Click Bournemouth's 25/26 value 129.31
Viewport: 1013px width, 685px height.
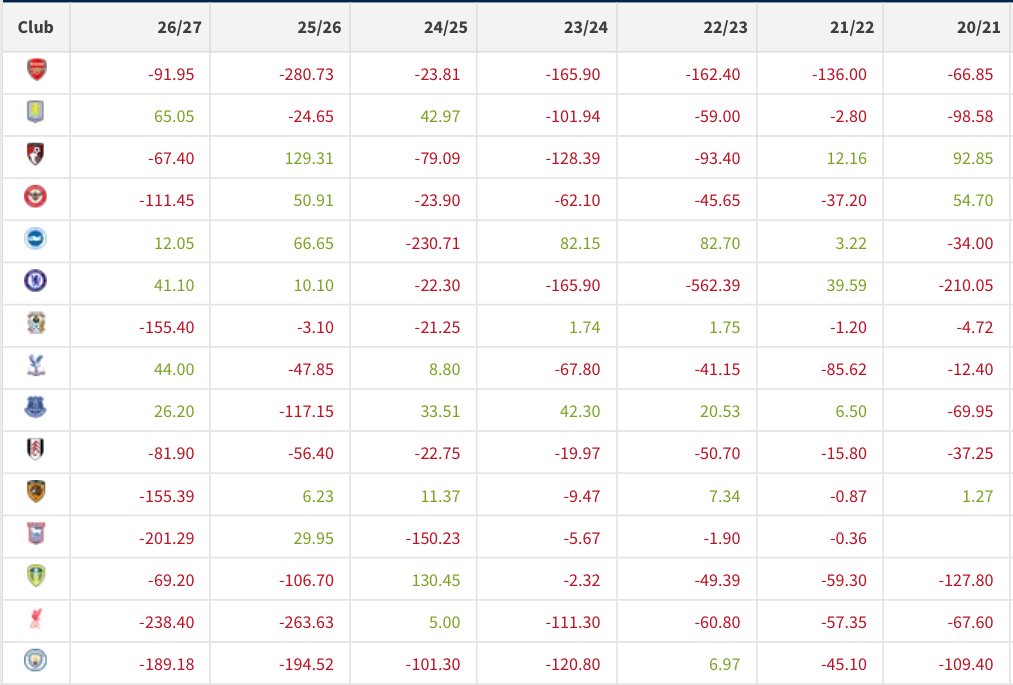pos(309,158)
